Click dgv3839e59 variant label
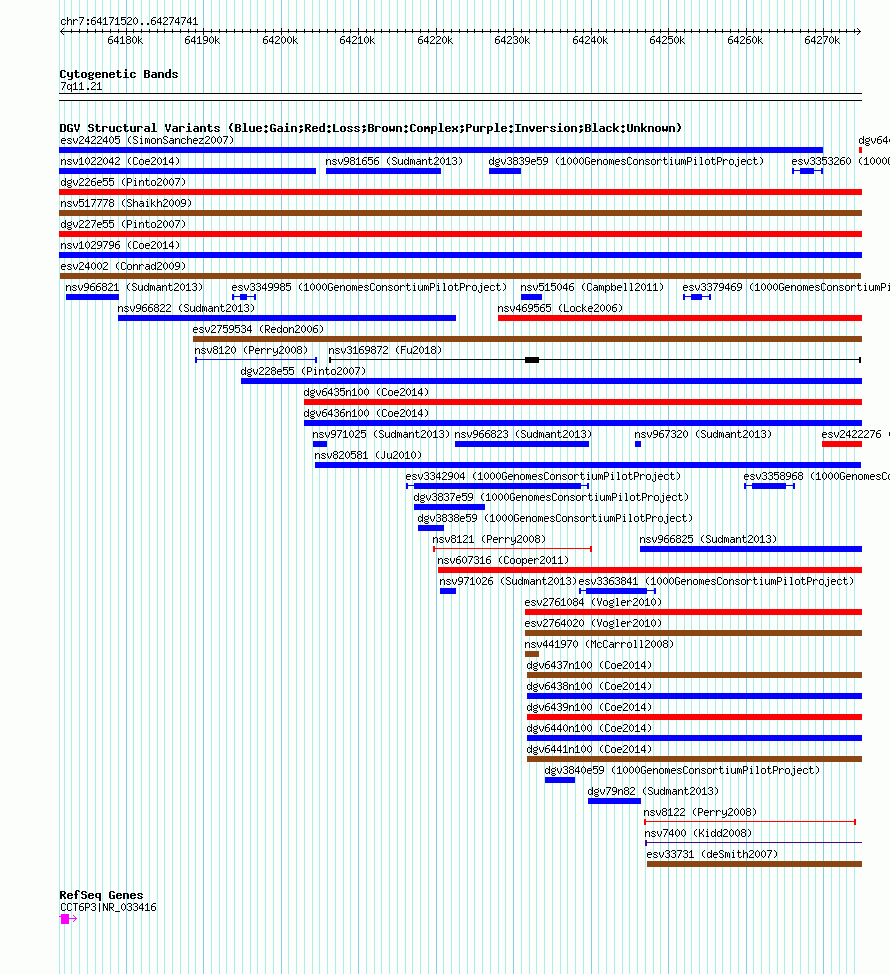The image size is (890, 974). 626,162
